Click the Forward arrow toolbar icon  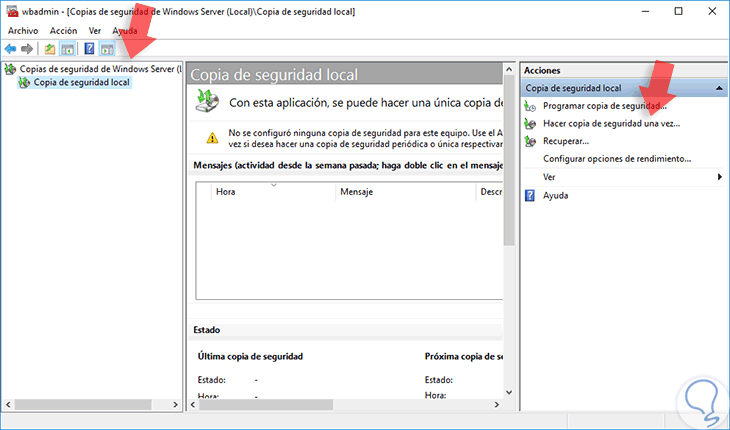(x=27, y=48)
